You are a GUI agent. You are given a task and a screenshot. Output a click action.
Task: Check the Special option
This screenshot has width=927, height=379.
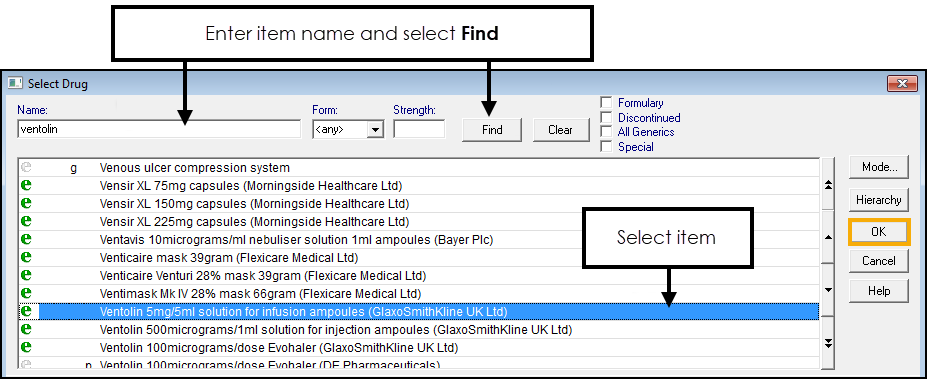pyautogui.click(x=606, y=147)
